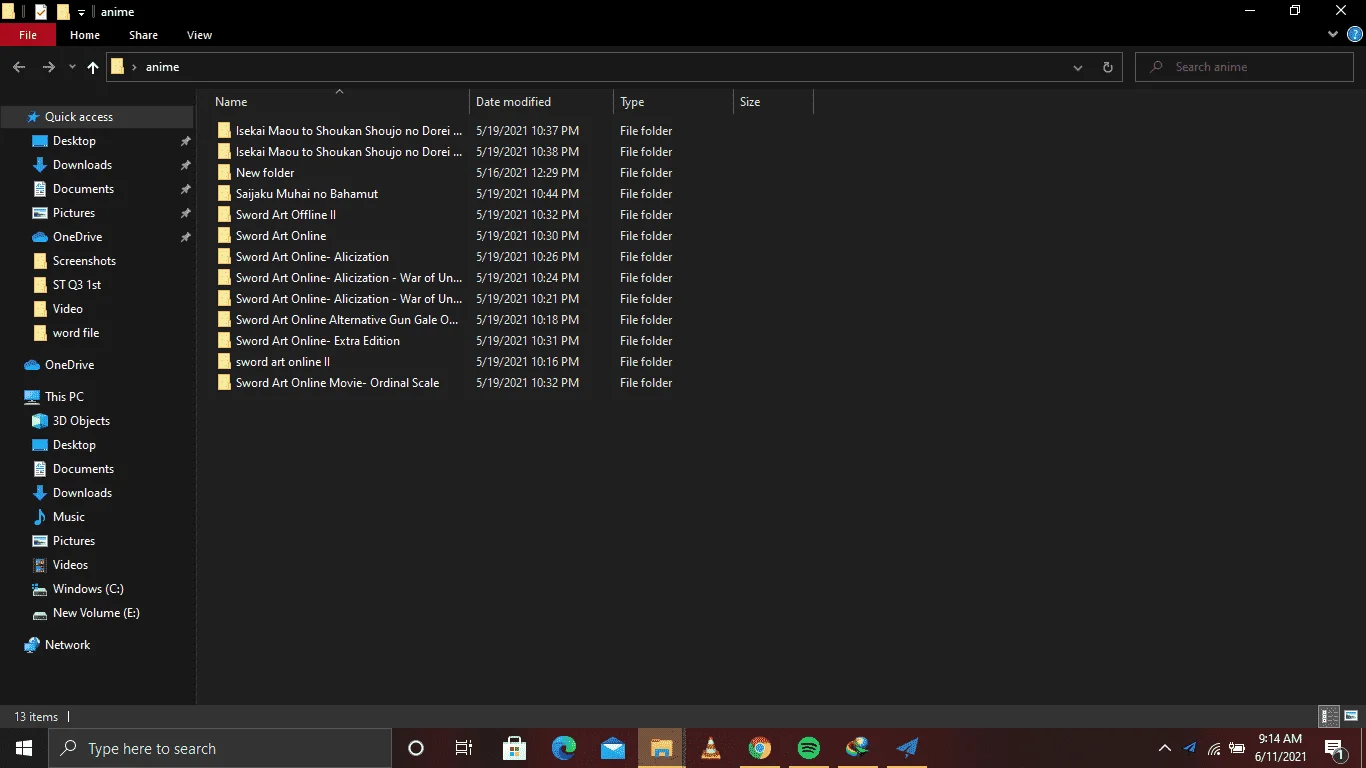
Task: Go up one folder level
Action: (93, 67)
